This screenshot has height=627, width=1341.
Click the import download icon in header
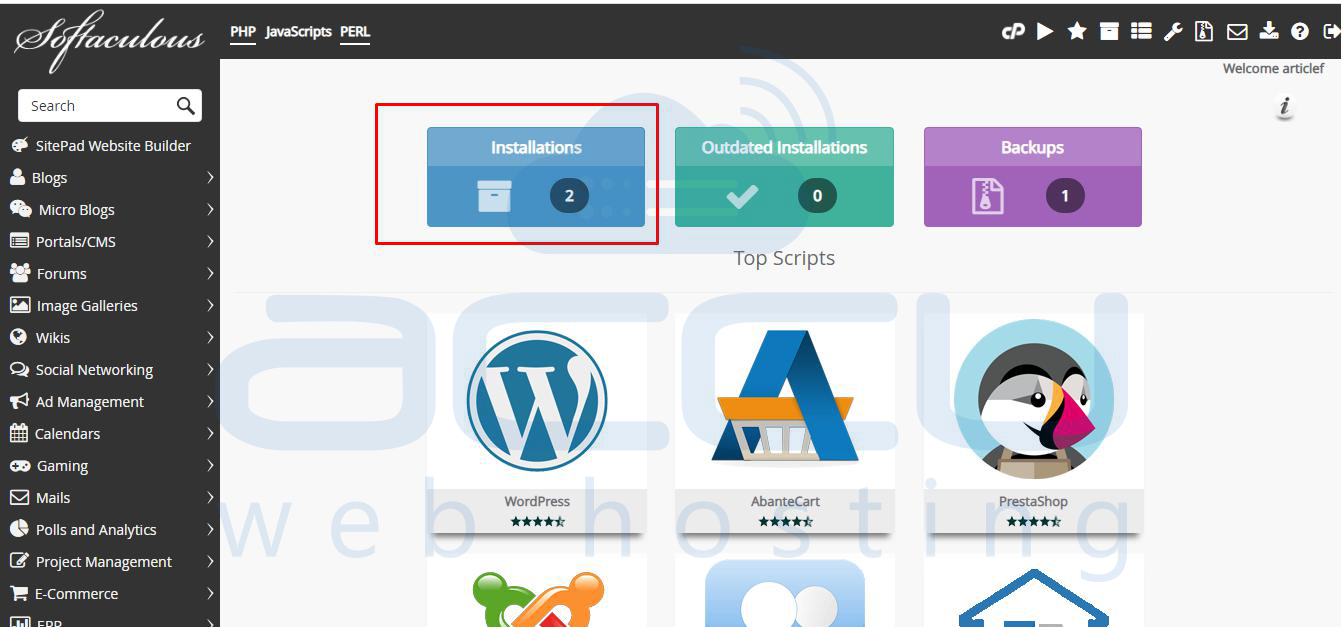[x=1269, y=32]
